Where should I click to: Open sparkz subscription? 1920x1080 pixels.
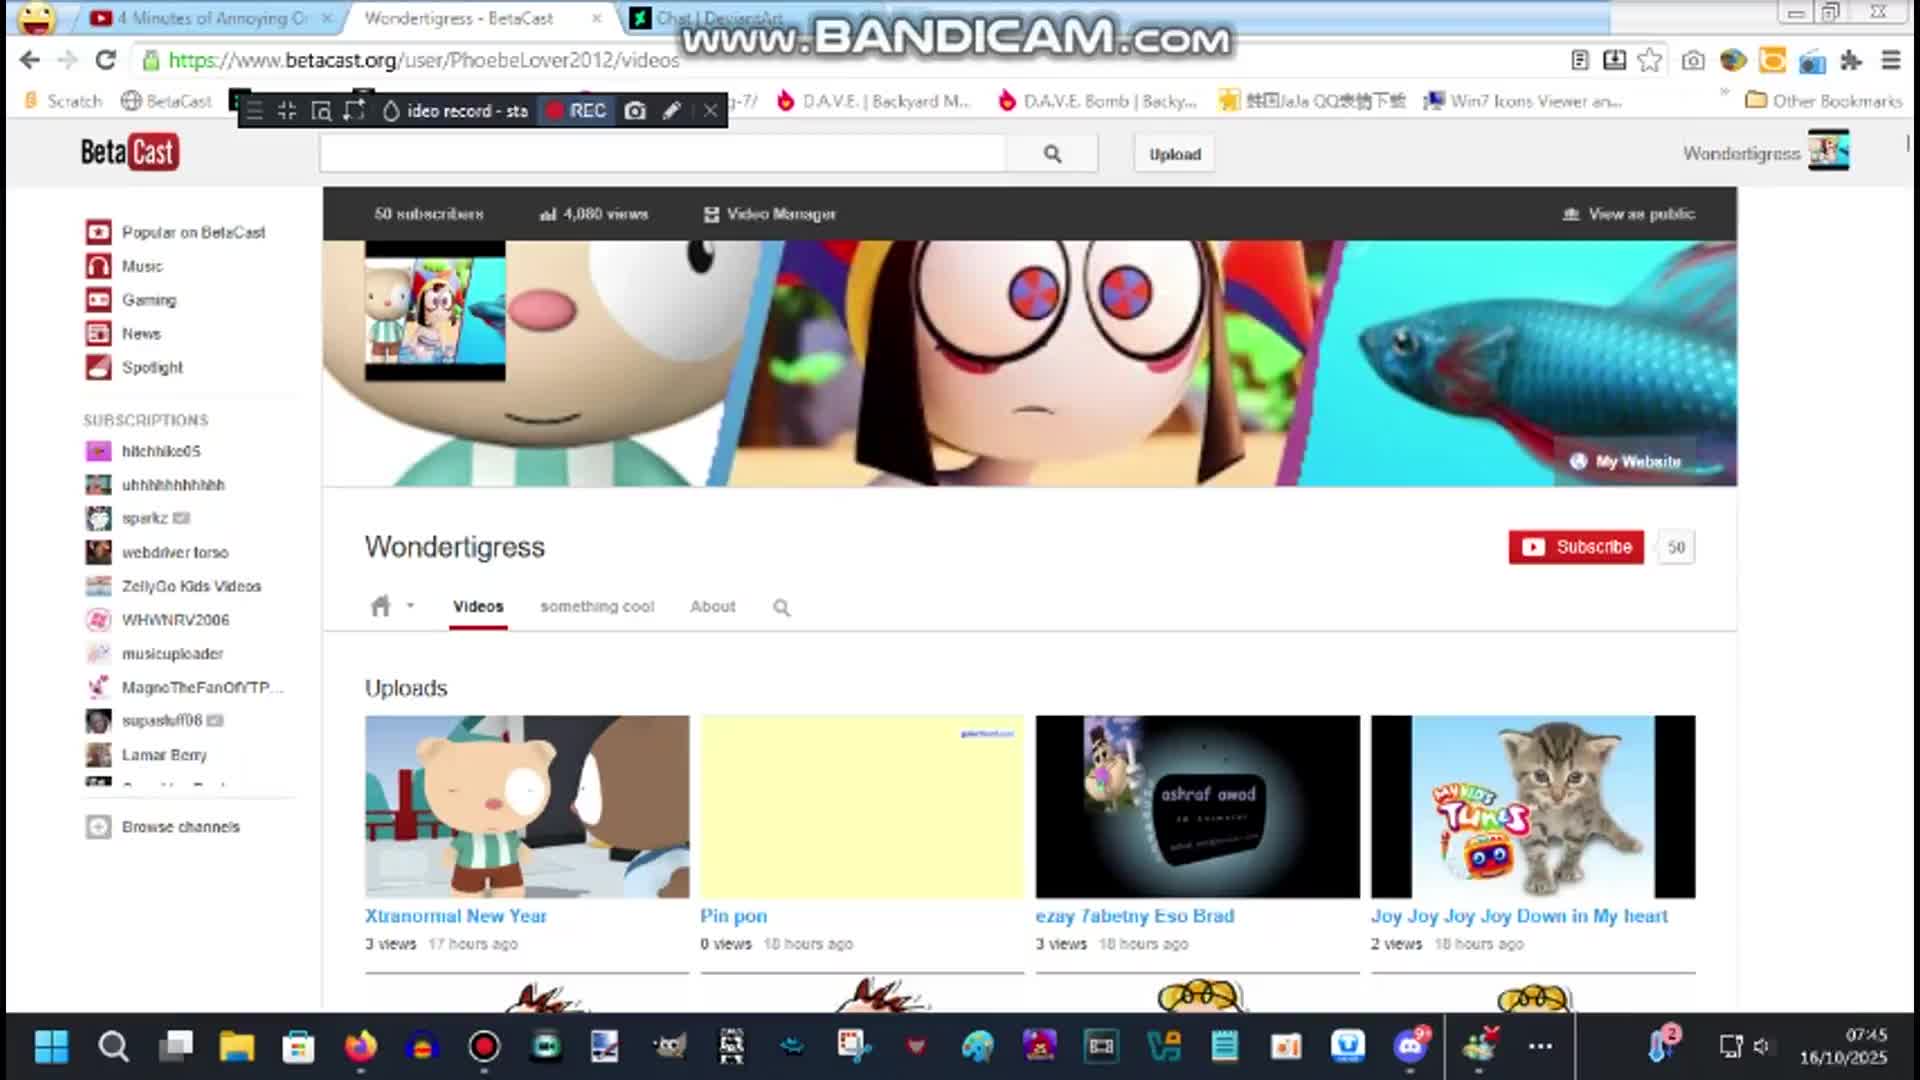click(x=144, y=518)
